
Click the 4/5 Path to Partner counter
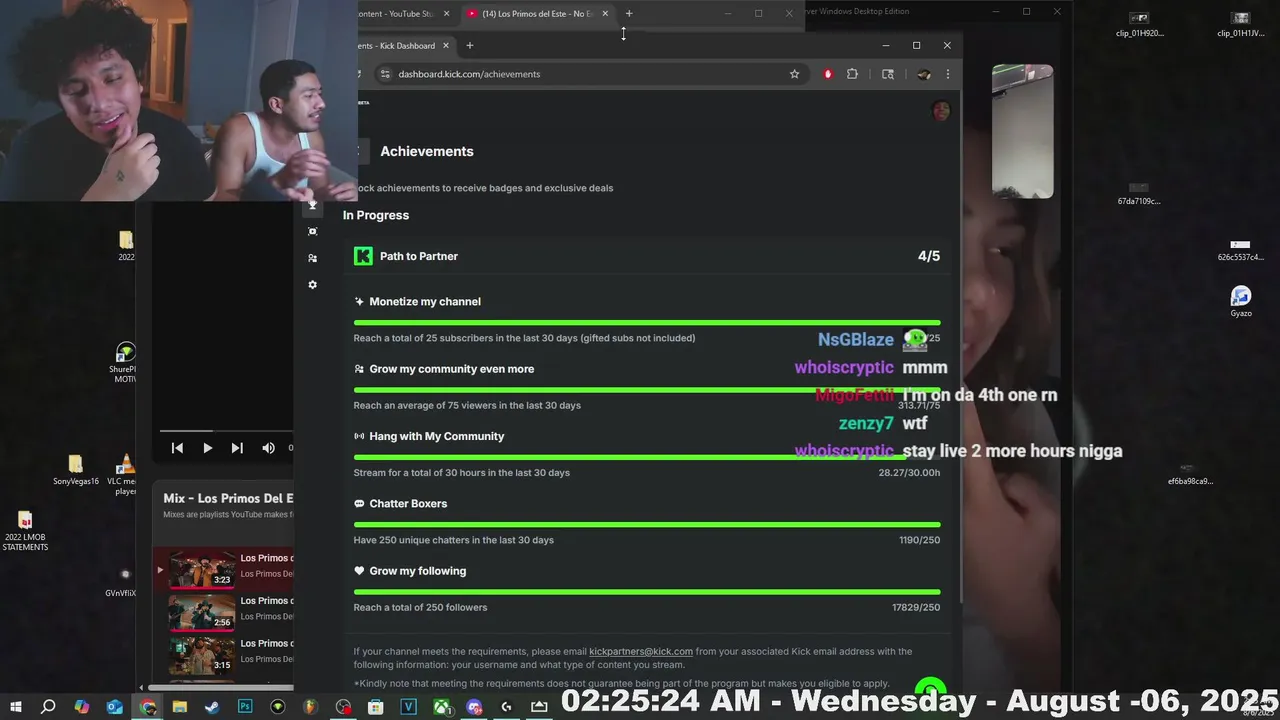[929, 256]
